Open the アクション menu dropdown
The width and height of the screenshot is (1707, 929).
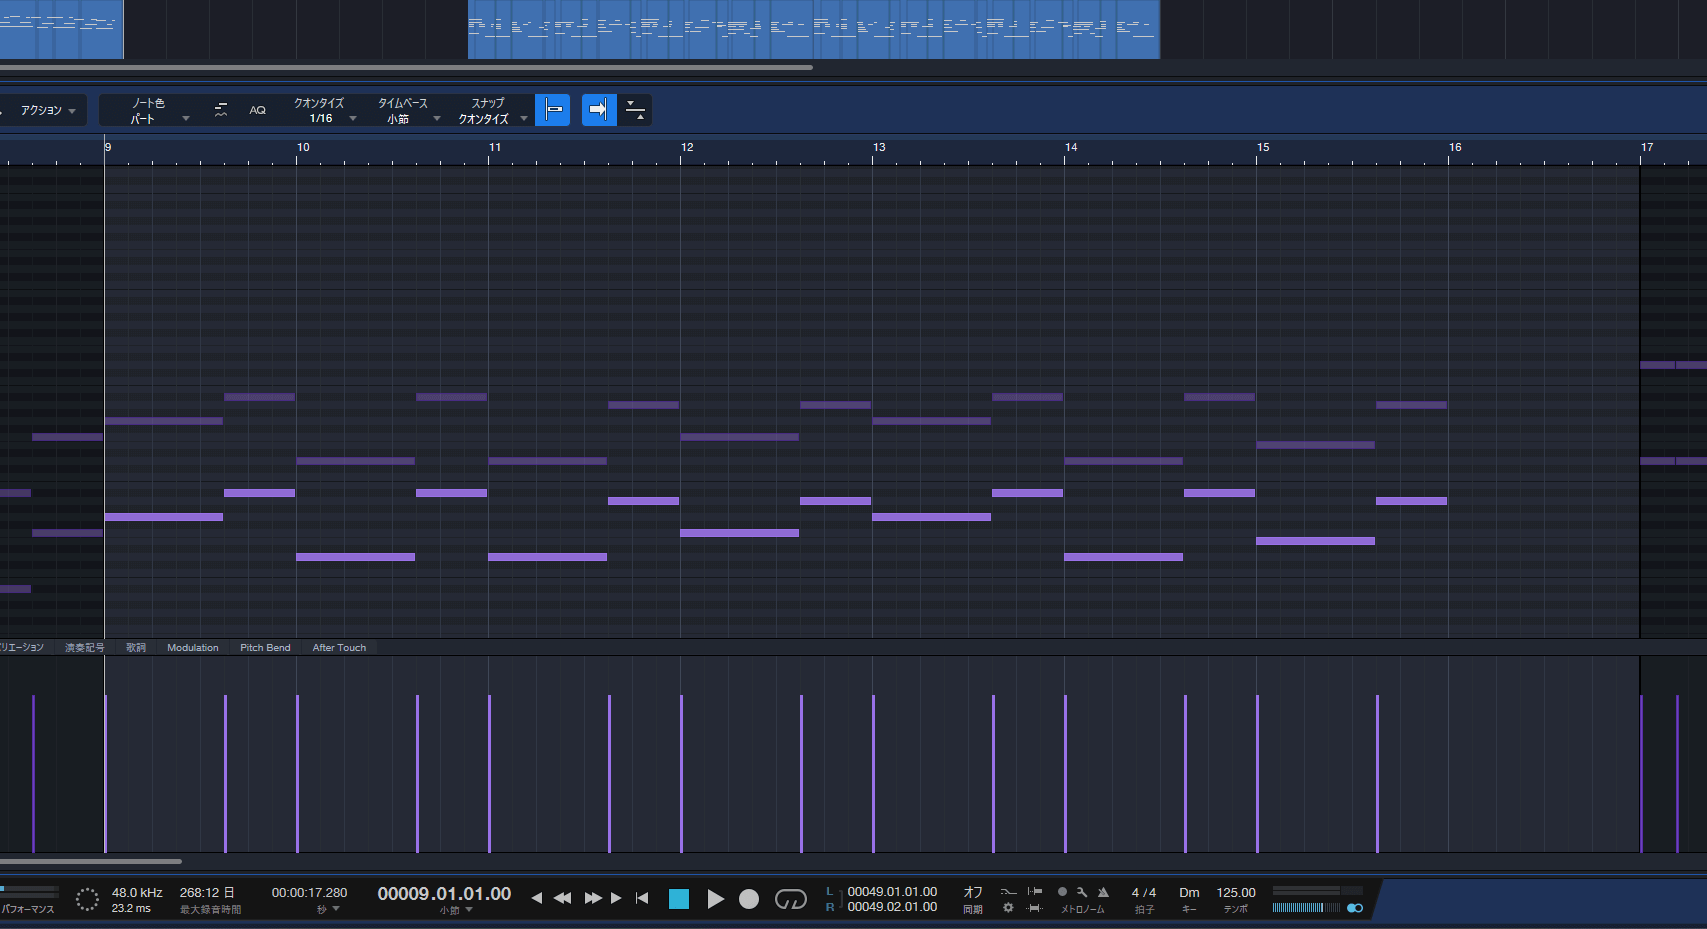pyautogui.click(x=48, y=110)
